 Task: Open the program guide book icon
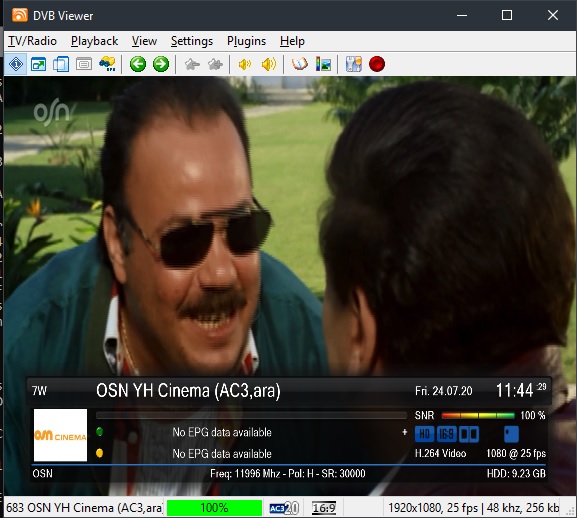coord(300,64)
